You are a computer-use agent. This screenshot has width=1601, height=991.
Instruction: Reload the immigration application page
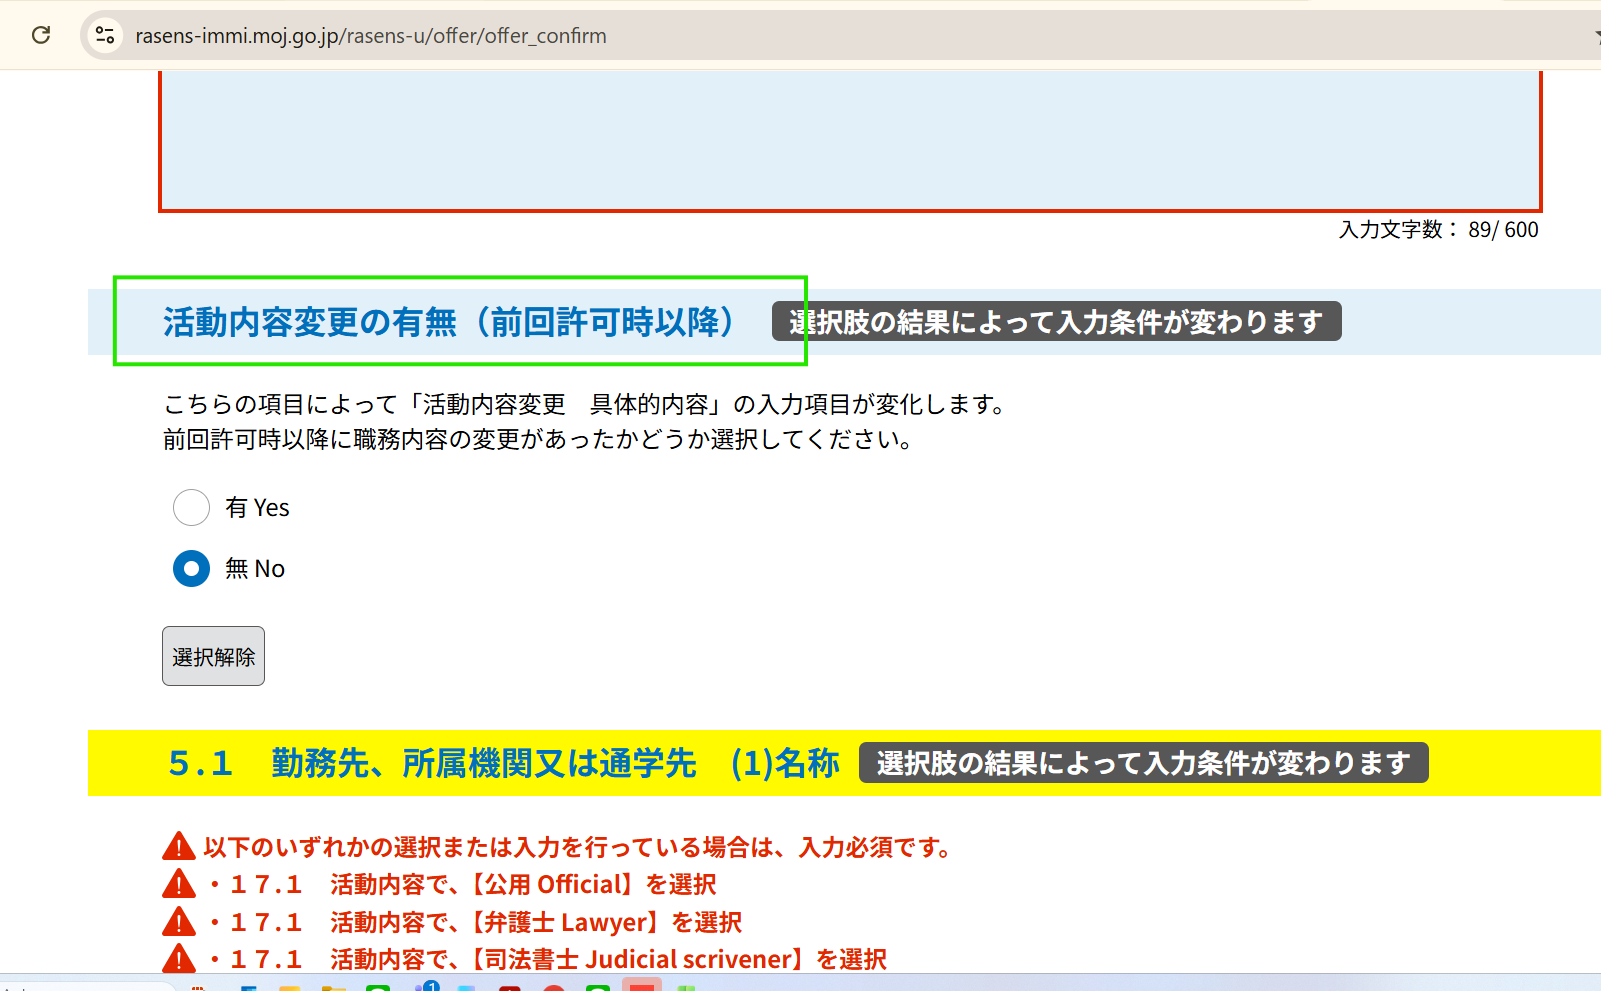tap(41, 36)
